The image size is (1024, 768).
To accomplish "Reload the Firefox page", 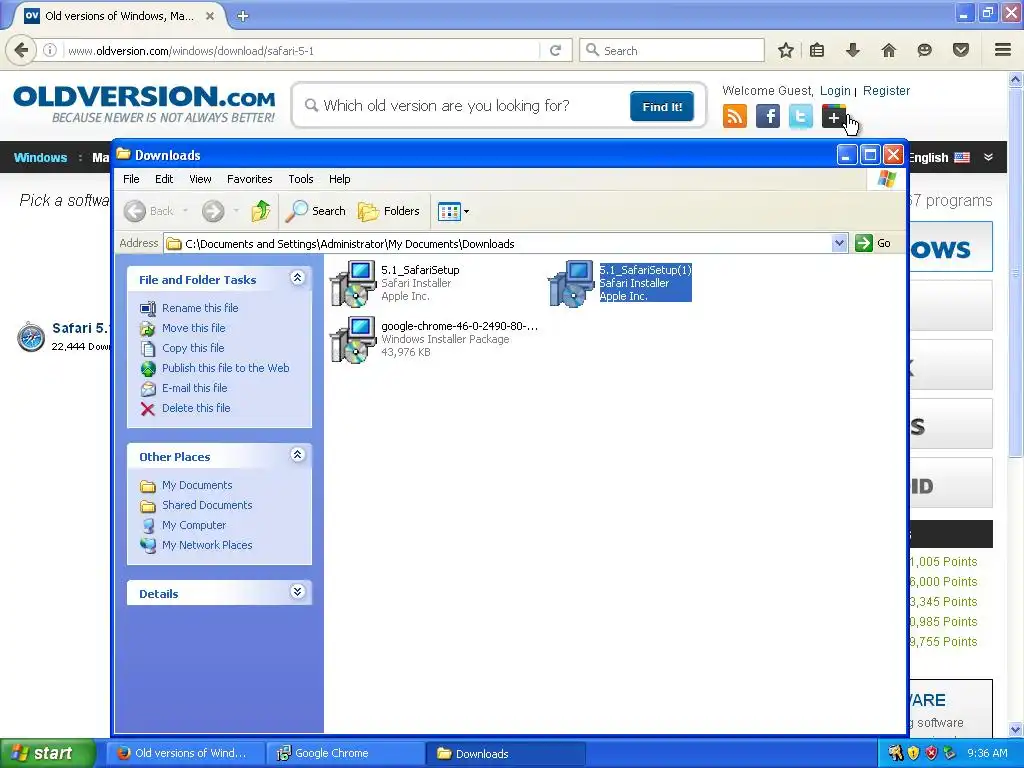I will [555, 50].
